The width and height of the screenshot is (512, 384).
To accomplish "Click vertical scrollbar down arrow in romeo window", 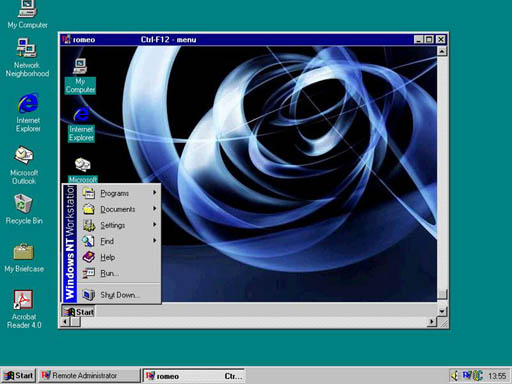I will (x=442, y=311).
